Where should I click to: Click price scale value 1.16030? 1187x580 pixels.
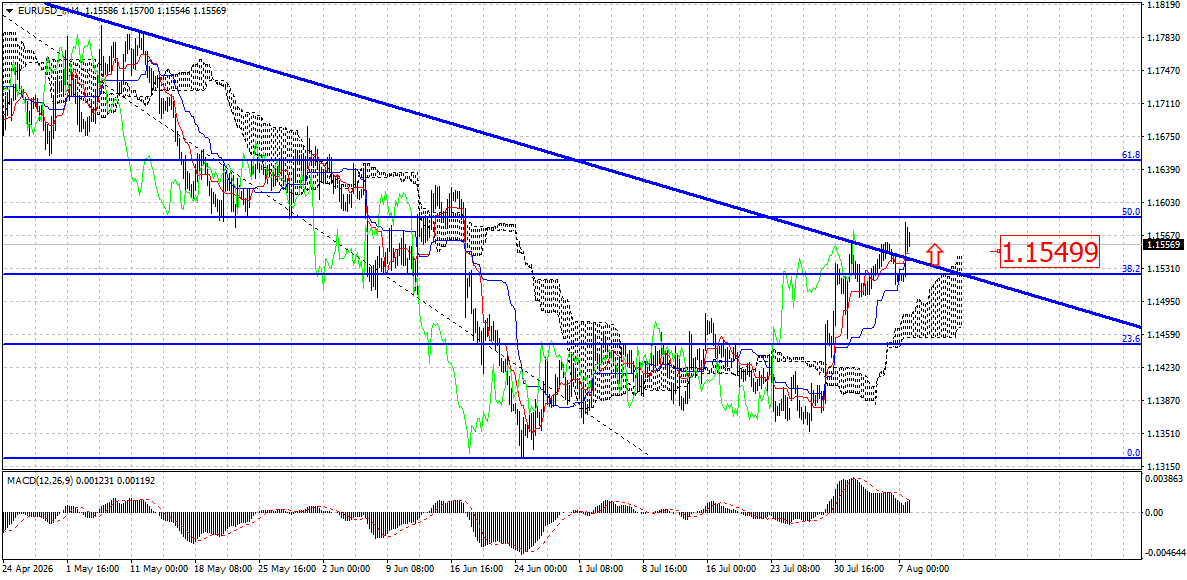point(1164,203)
